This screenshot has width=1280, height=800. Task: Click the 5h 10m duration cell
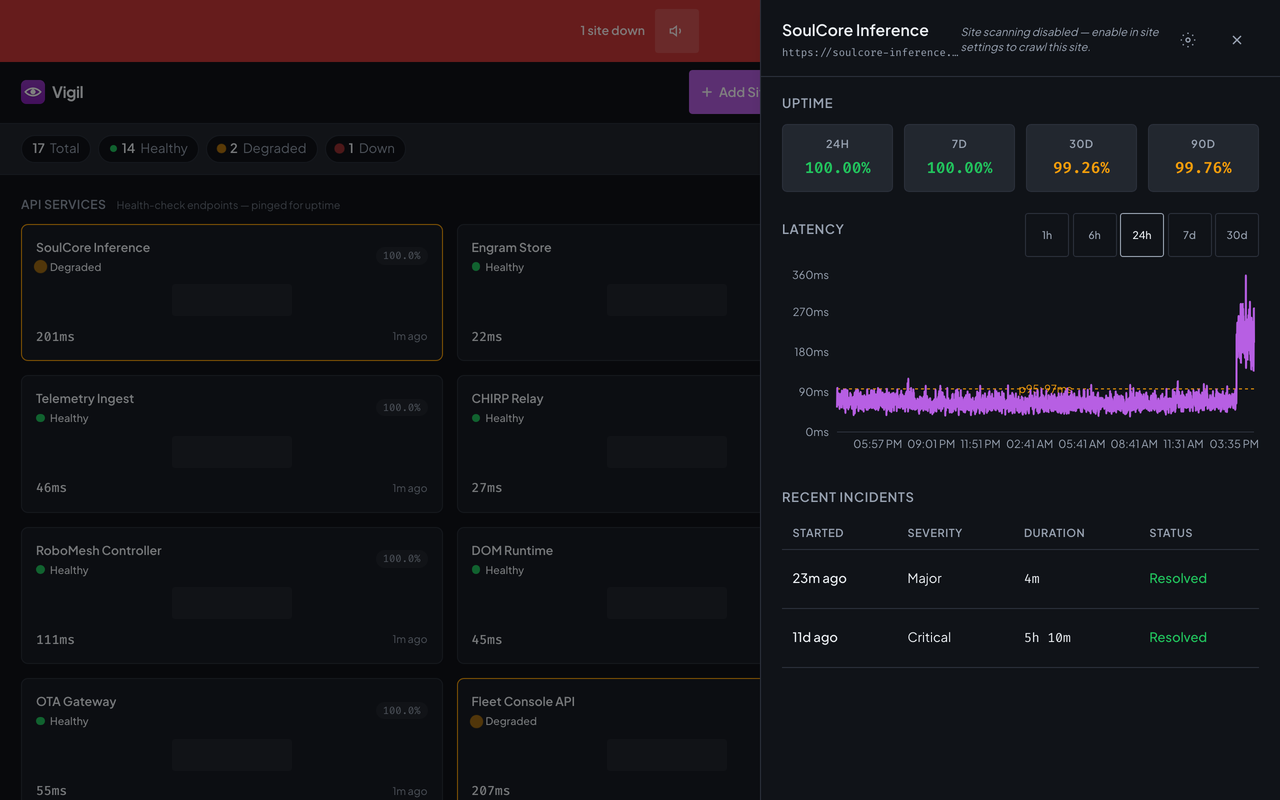pos(1047,638)
